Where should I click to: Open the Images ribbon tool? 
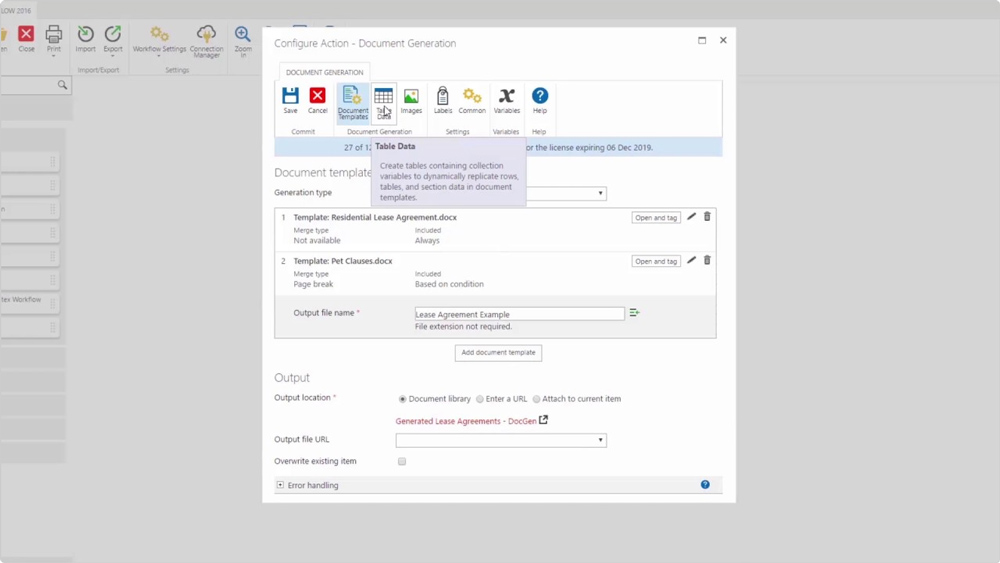[411, 99]
